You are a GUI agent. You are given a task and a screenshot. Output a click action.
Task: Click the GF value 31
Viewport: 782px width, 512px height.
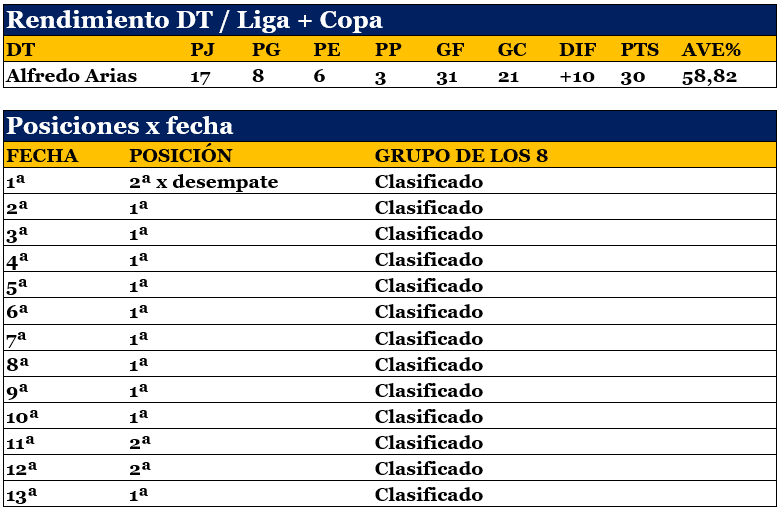pos(446,76)
